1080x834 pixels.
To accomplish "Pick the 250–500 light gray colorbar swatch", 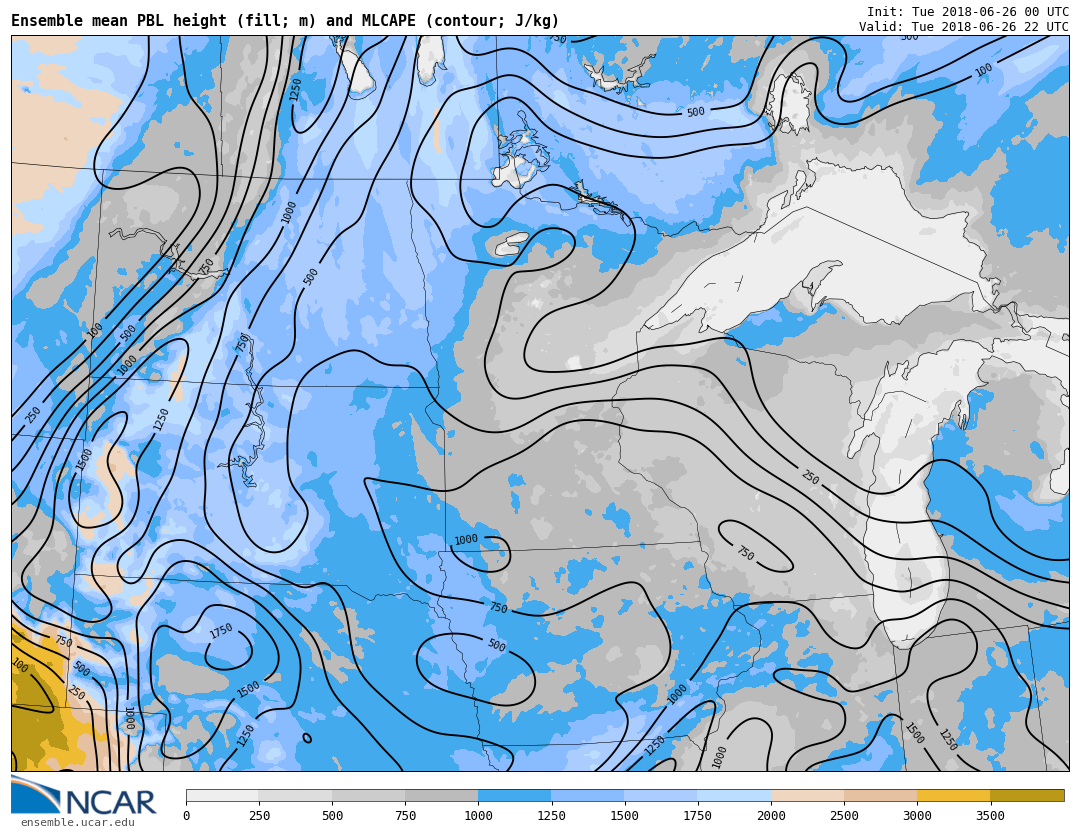I will click(x=295, y=796).
